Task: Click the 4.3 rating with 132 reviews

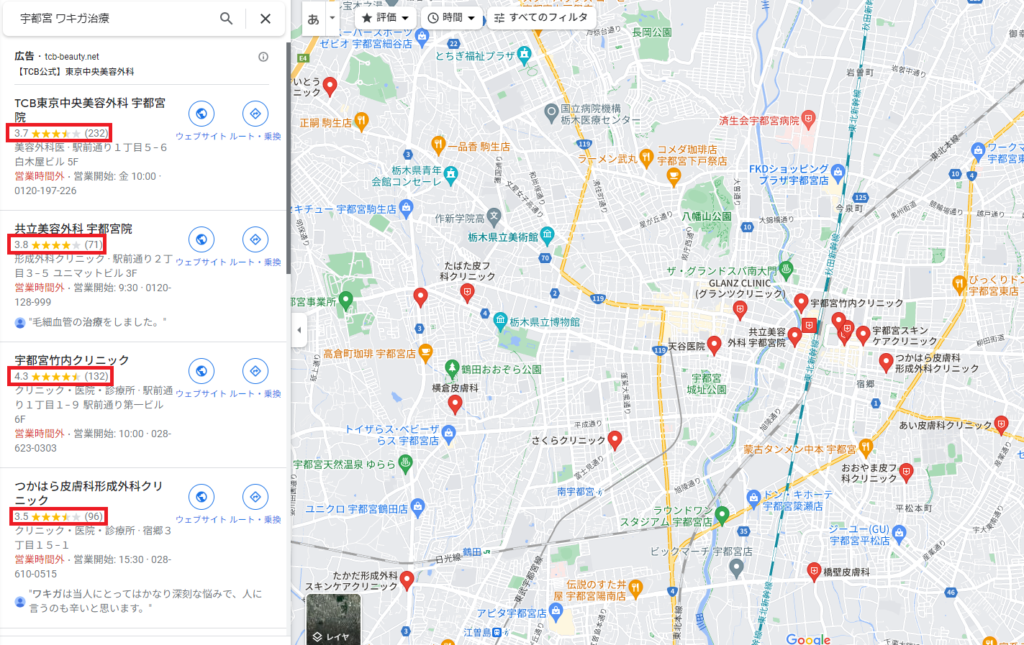Action: coord(61,377)
